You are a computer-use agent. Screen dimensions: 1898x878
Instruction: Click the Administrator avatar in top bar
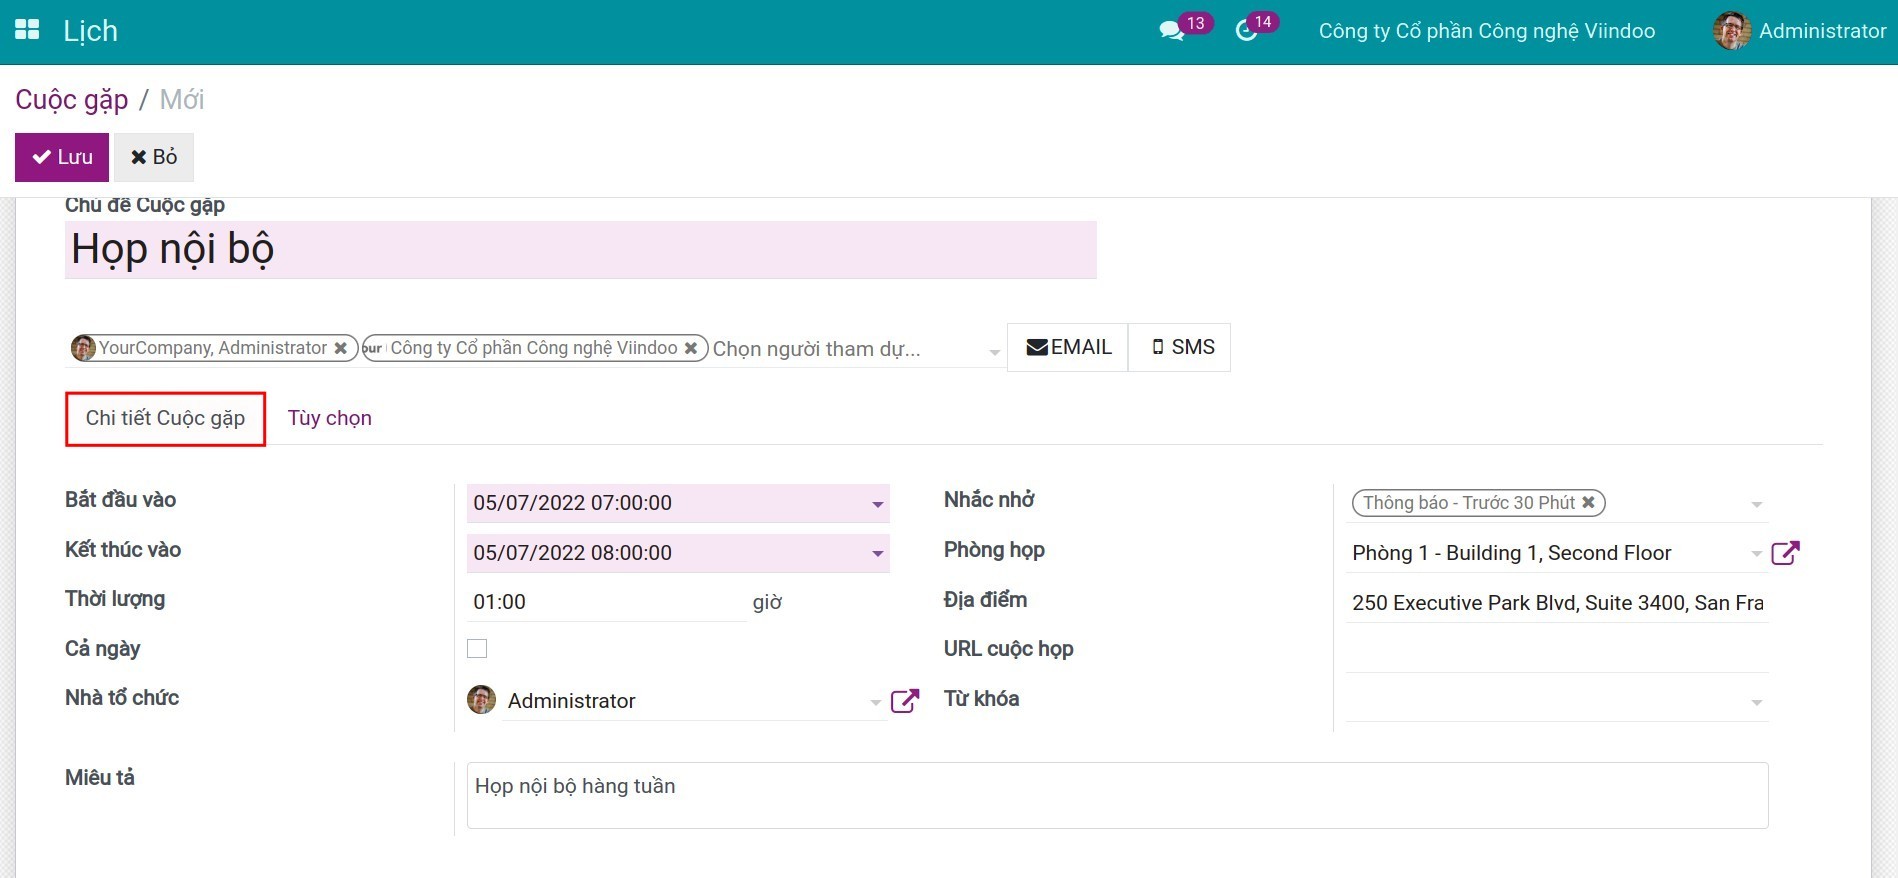[1731, 31]
